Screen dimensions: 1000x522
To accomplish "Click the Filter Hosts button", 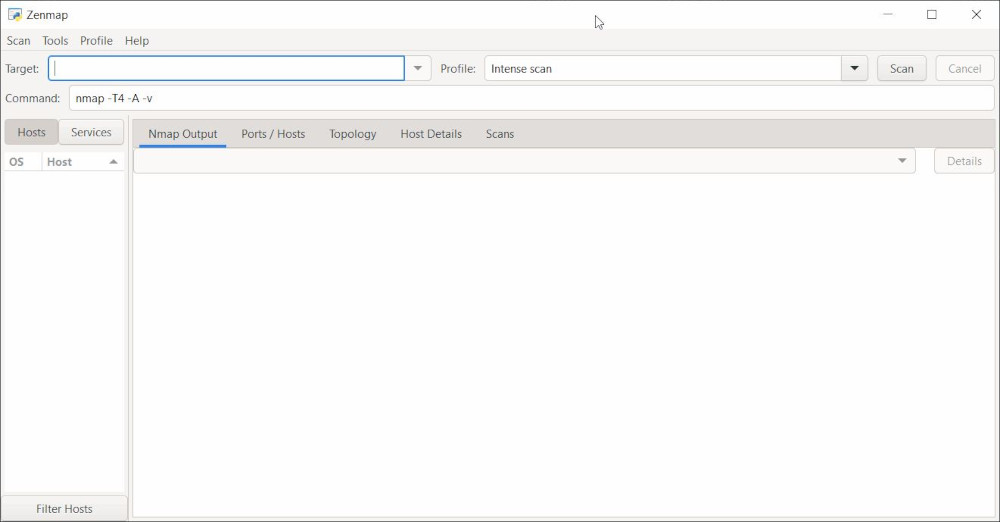I will (64, 509).
